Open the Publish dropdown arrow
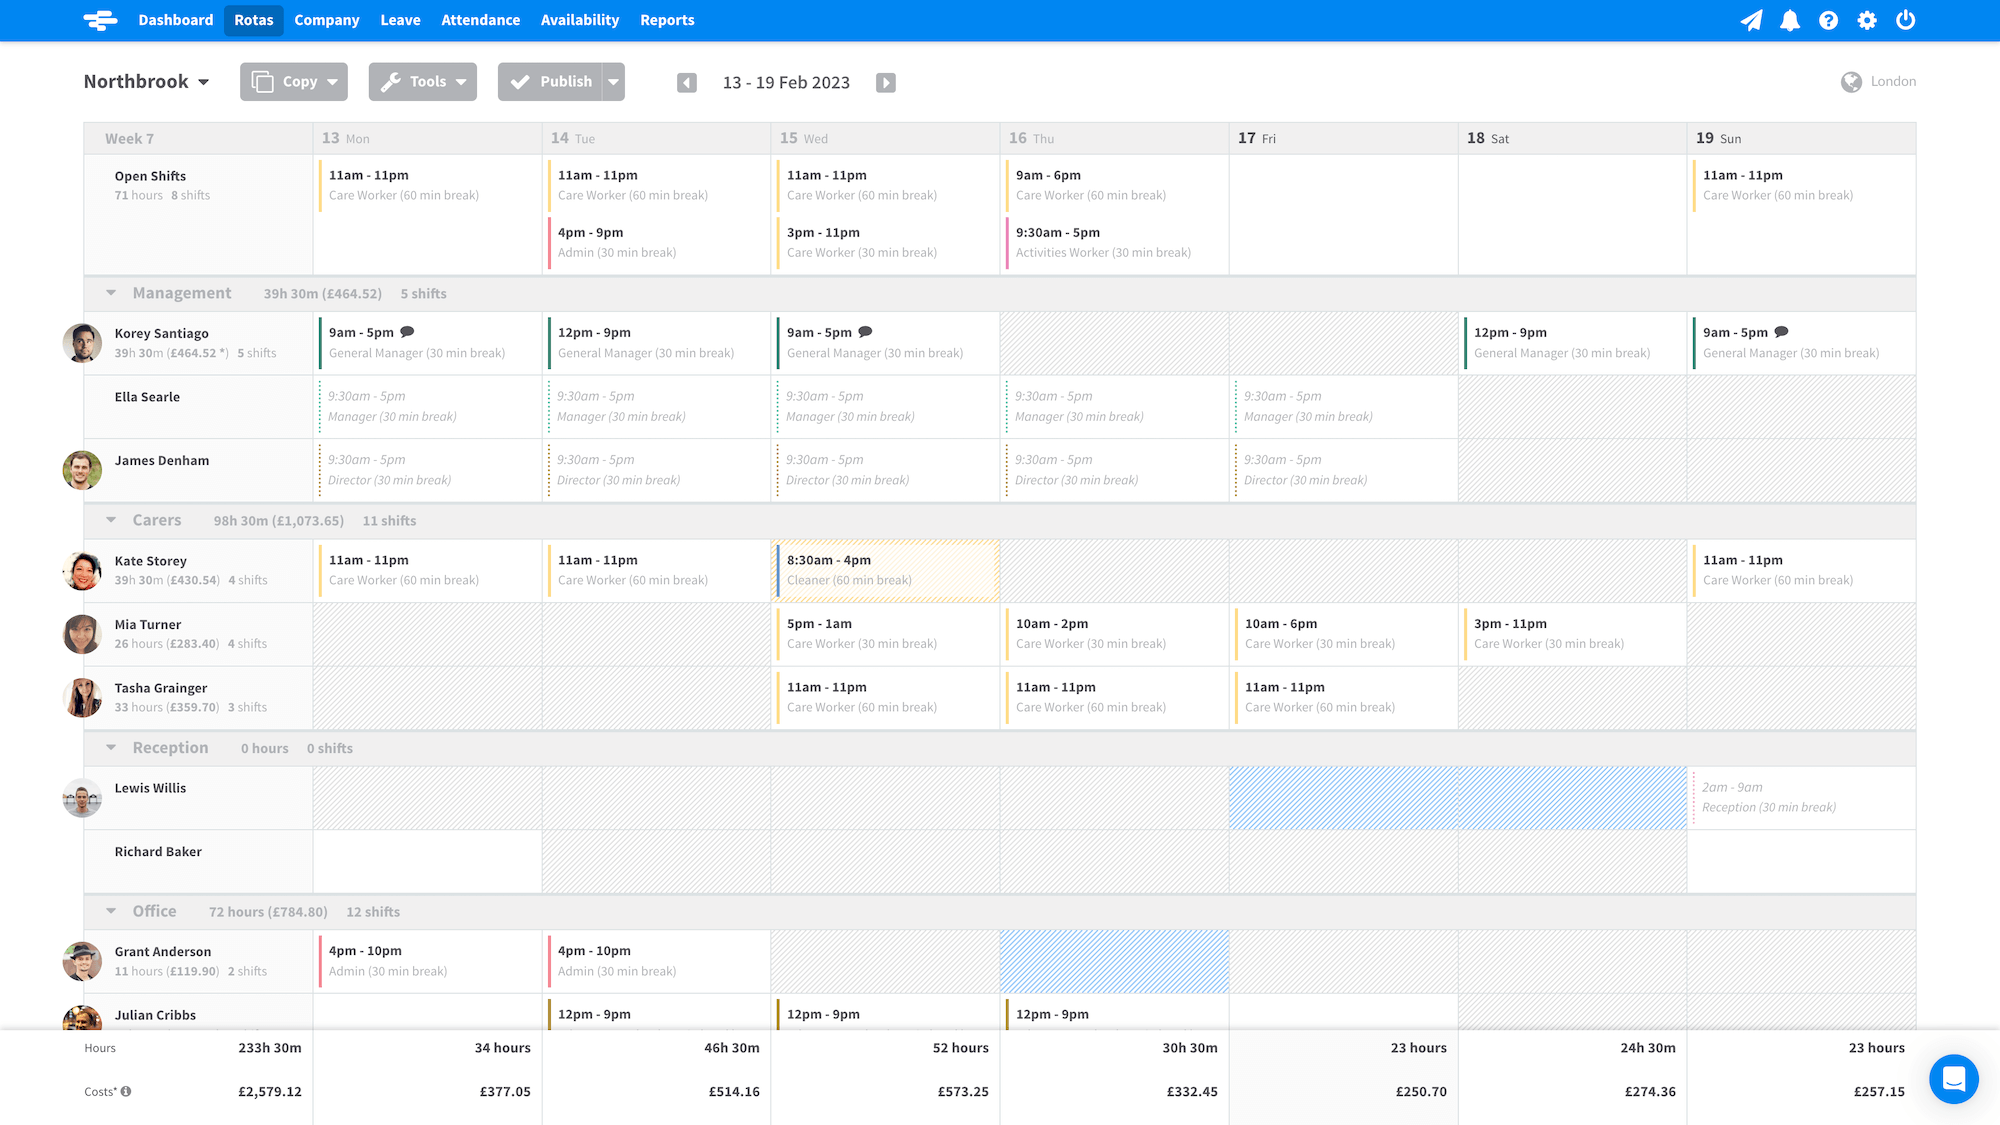2000x1125 pixels. pyautogui.click(x=613, y=82)
